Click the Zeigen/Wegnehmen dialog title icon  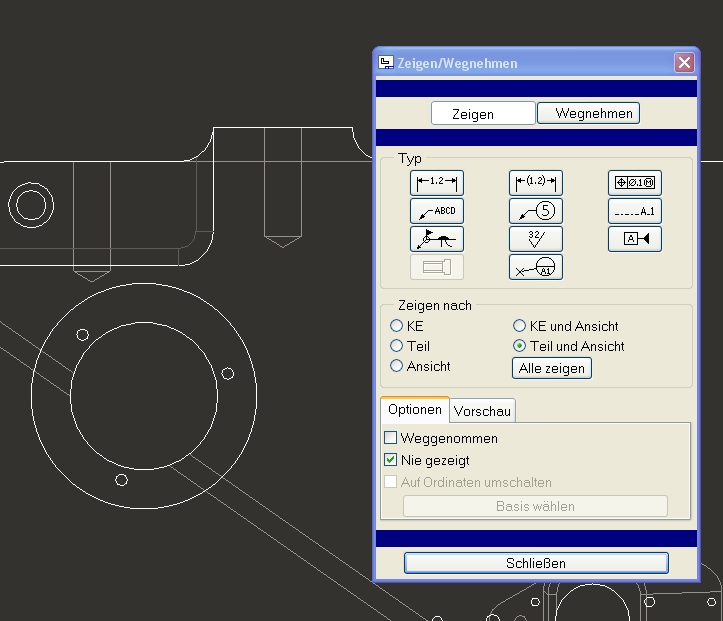pos(385,63)
